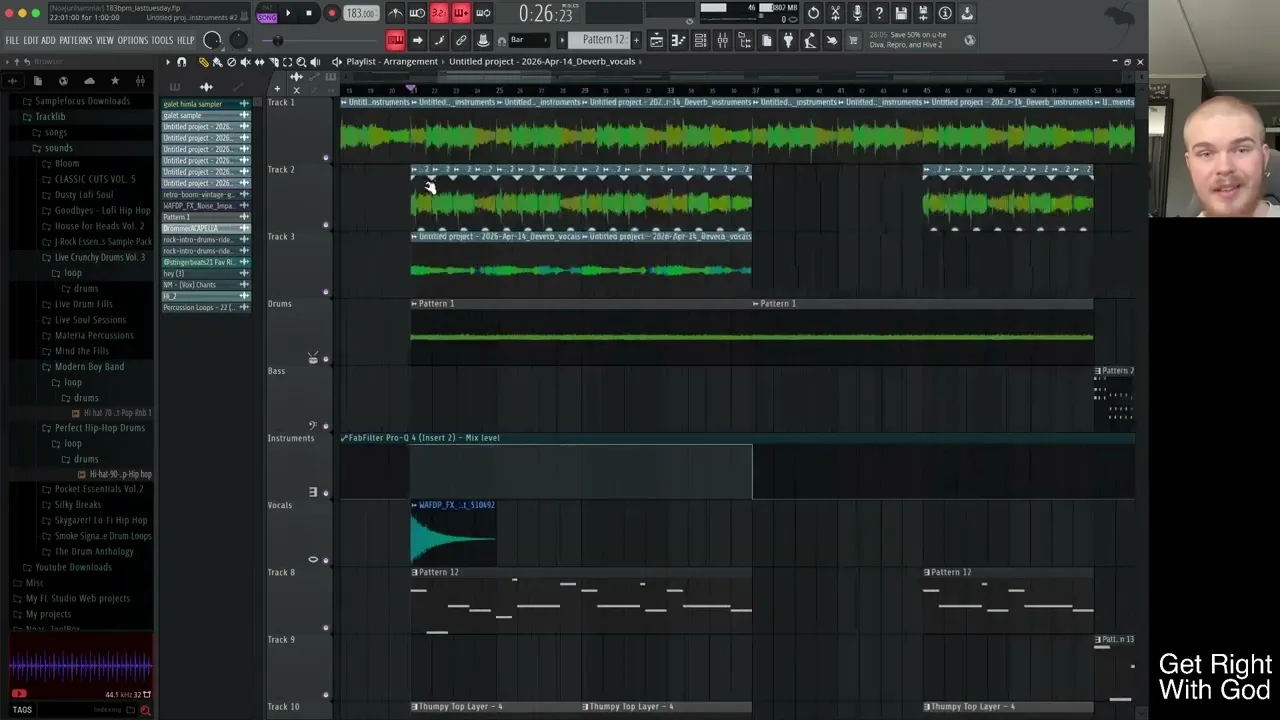
Task: Arm the Record button
Action: [332, 13]
